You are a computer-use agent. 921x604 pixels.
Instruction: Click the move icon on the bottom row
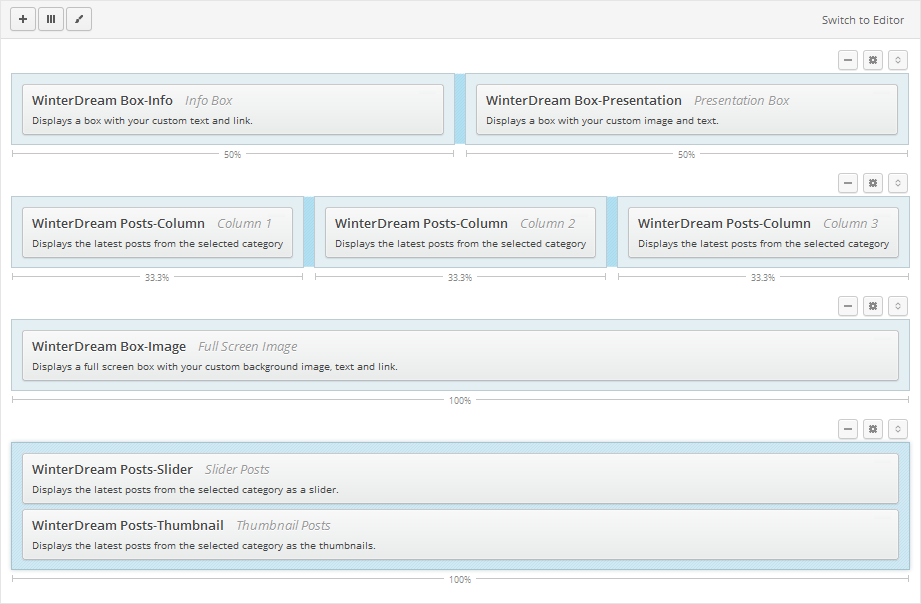[897, 429]
